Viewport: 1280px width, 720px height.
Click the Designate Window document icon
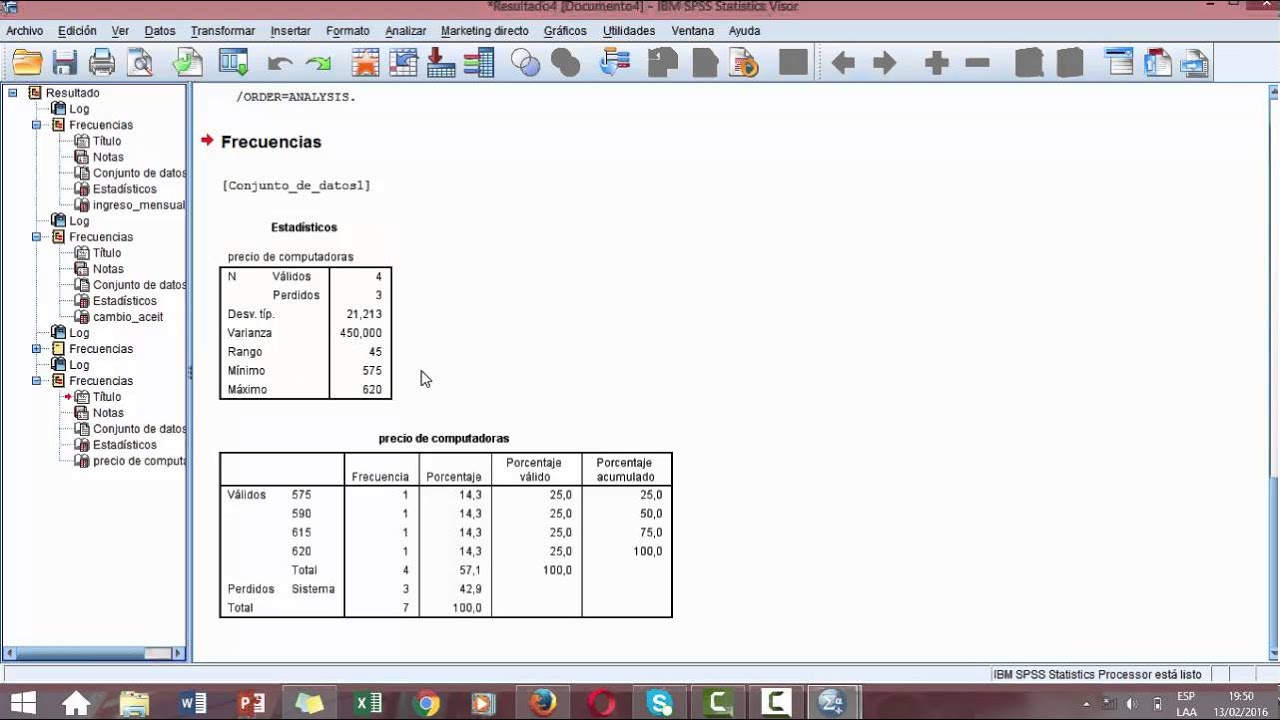click(745, 63)
